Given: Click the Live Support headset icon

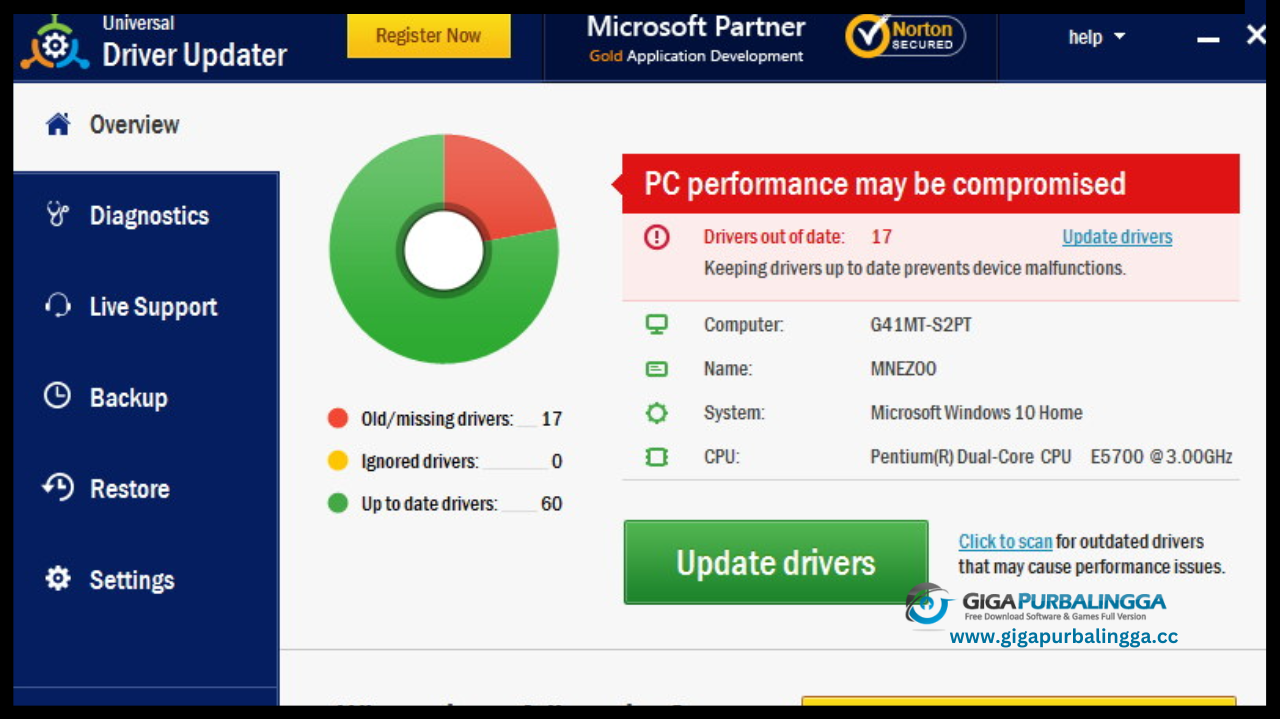Looking at the screenshot, I should tap(58, 306).
